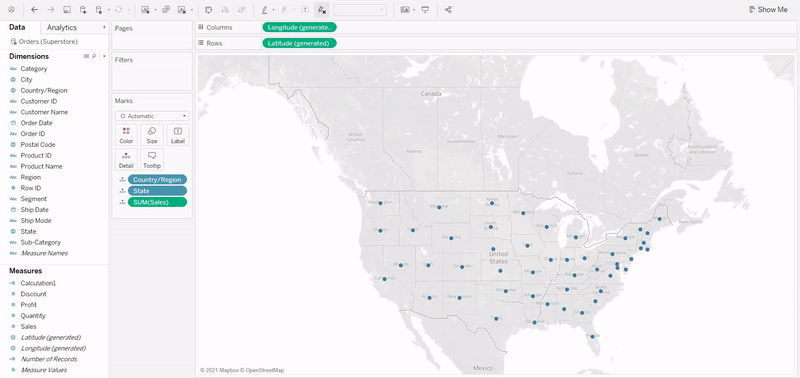
Task: Open the Automatic mark type dropdown
Action: [x=152, y=116]
